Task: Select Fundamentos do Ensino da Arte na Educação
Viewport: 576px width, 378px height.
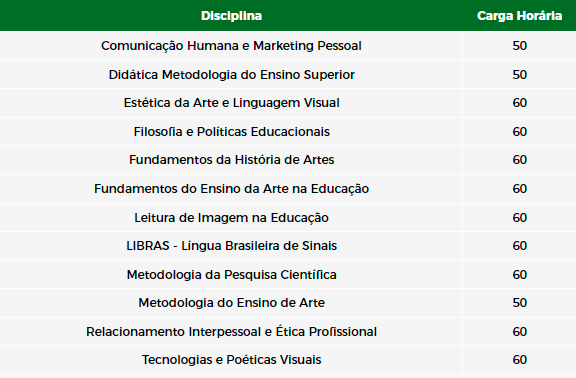Action: tap(231, 188)
